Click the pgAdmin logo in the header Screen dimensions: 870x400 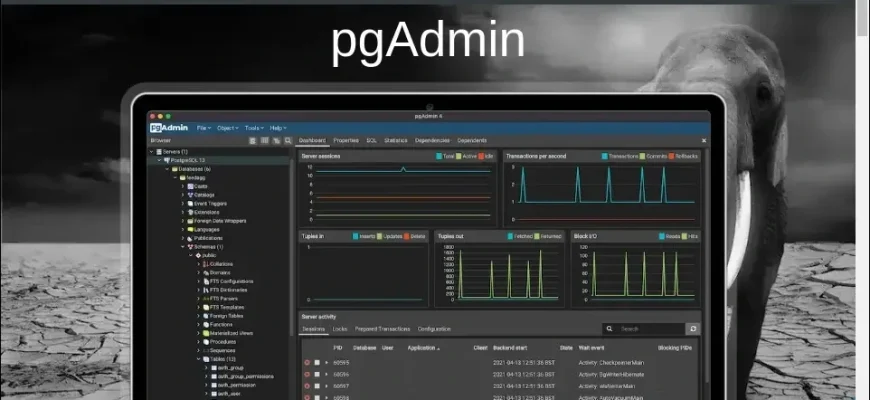pyautogui.click(x=168, y=128)
